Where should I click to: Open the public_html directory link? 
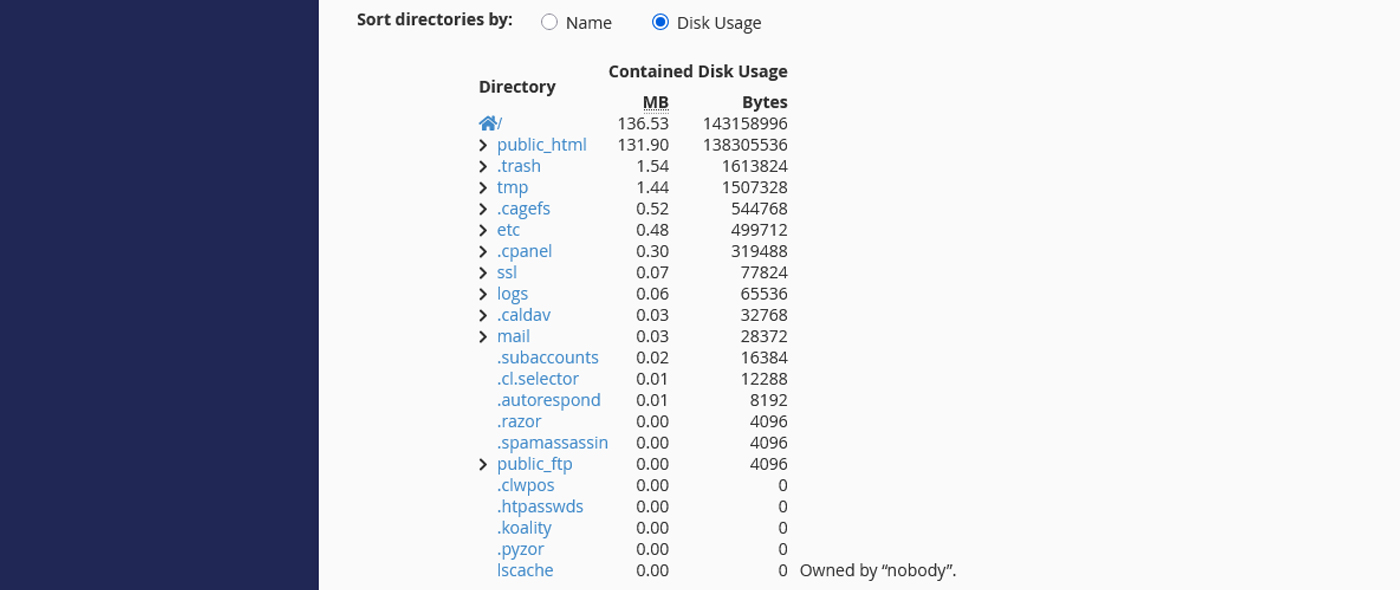click(x=541, y=145)
